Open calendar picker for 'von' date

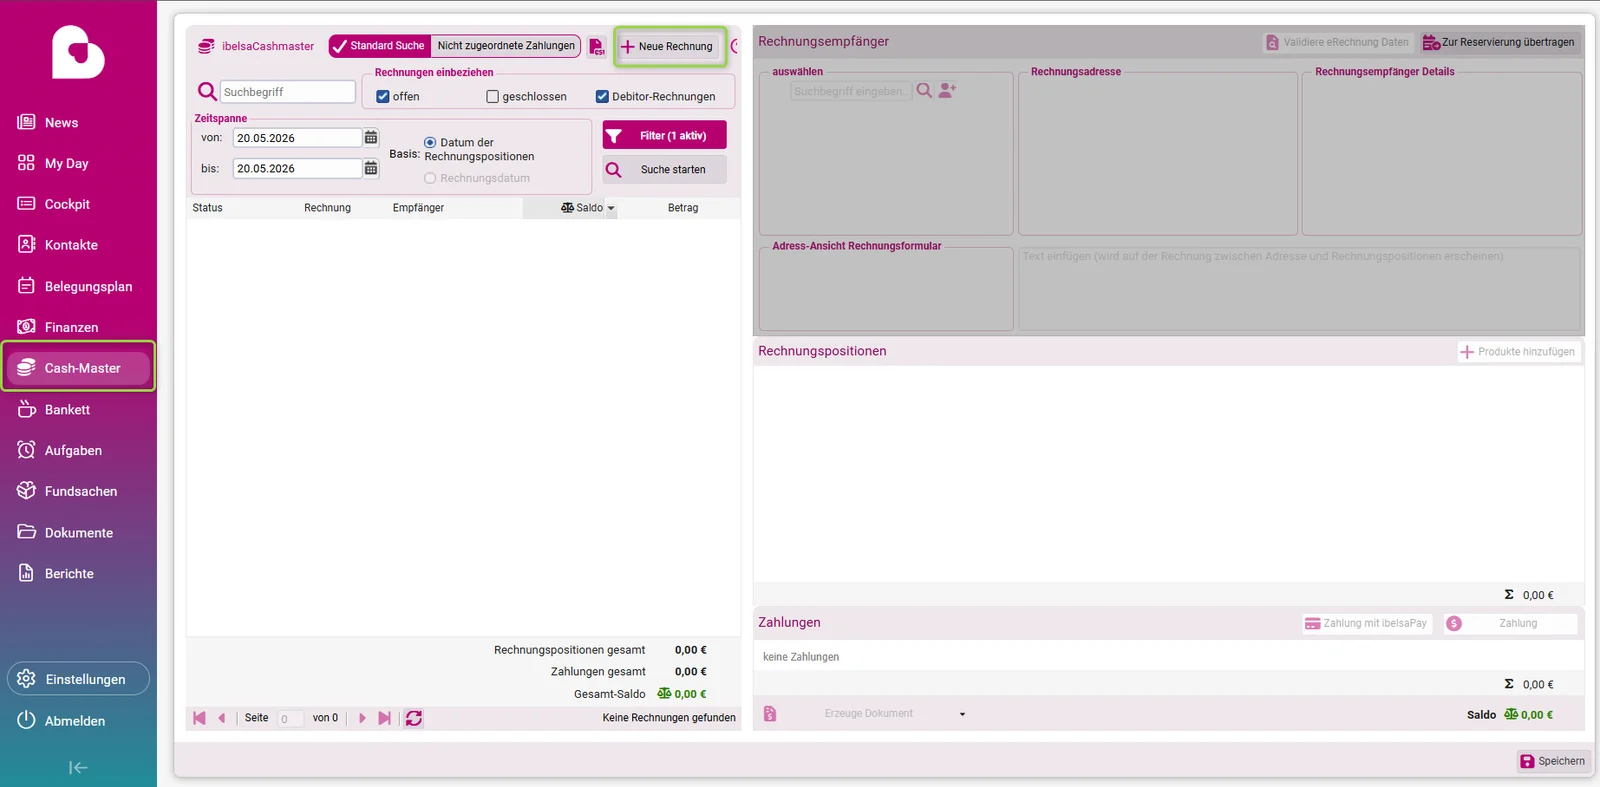point(371,138)
